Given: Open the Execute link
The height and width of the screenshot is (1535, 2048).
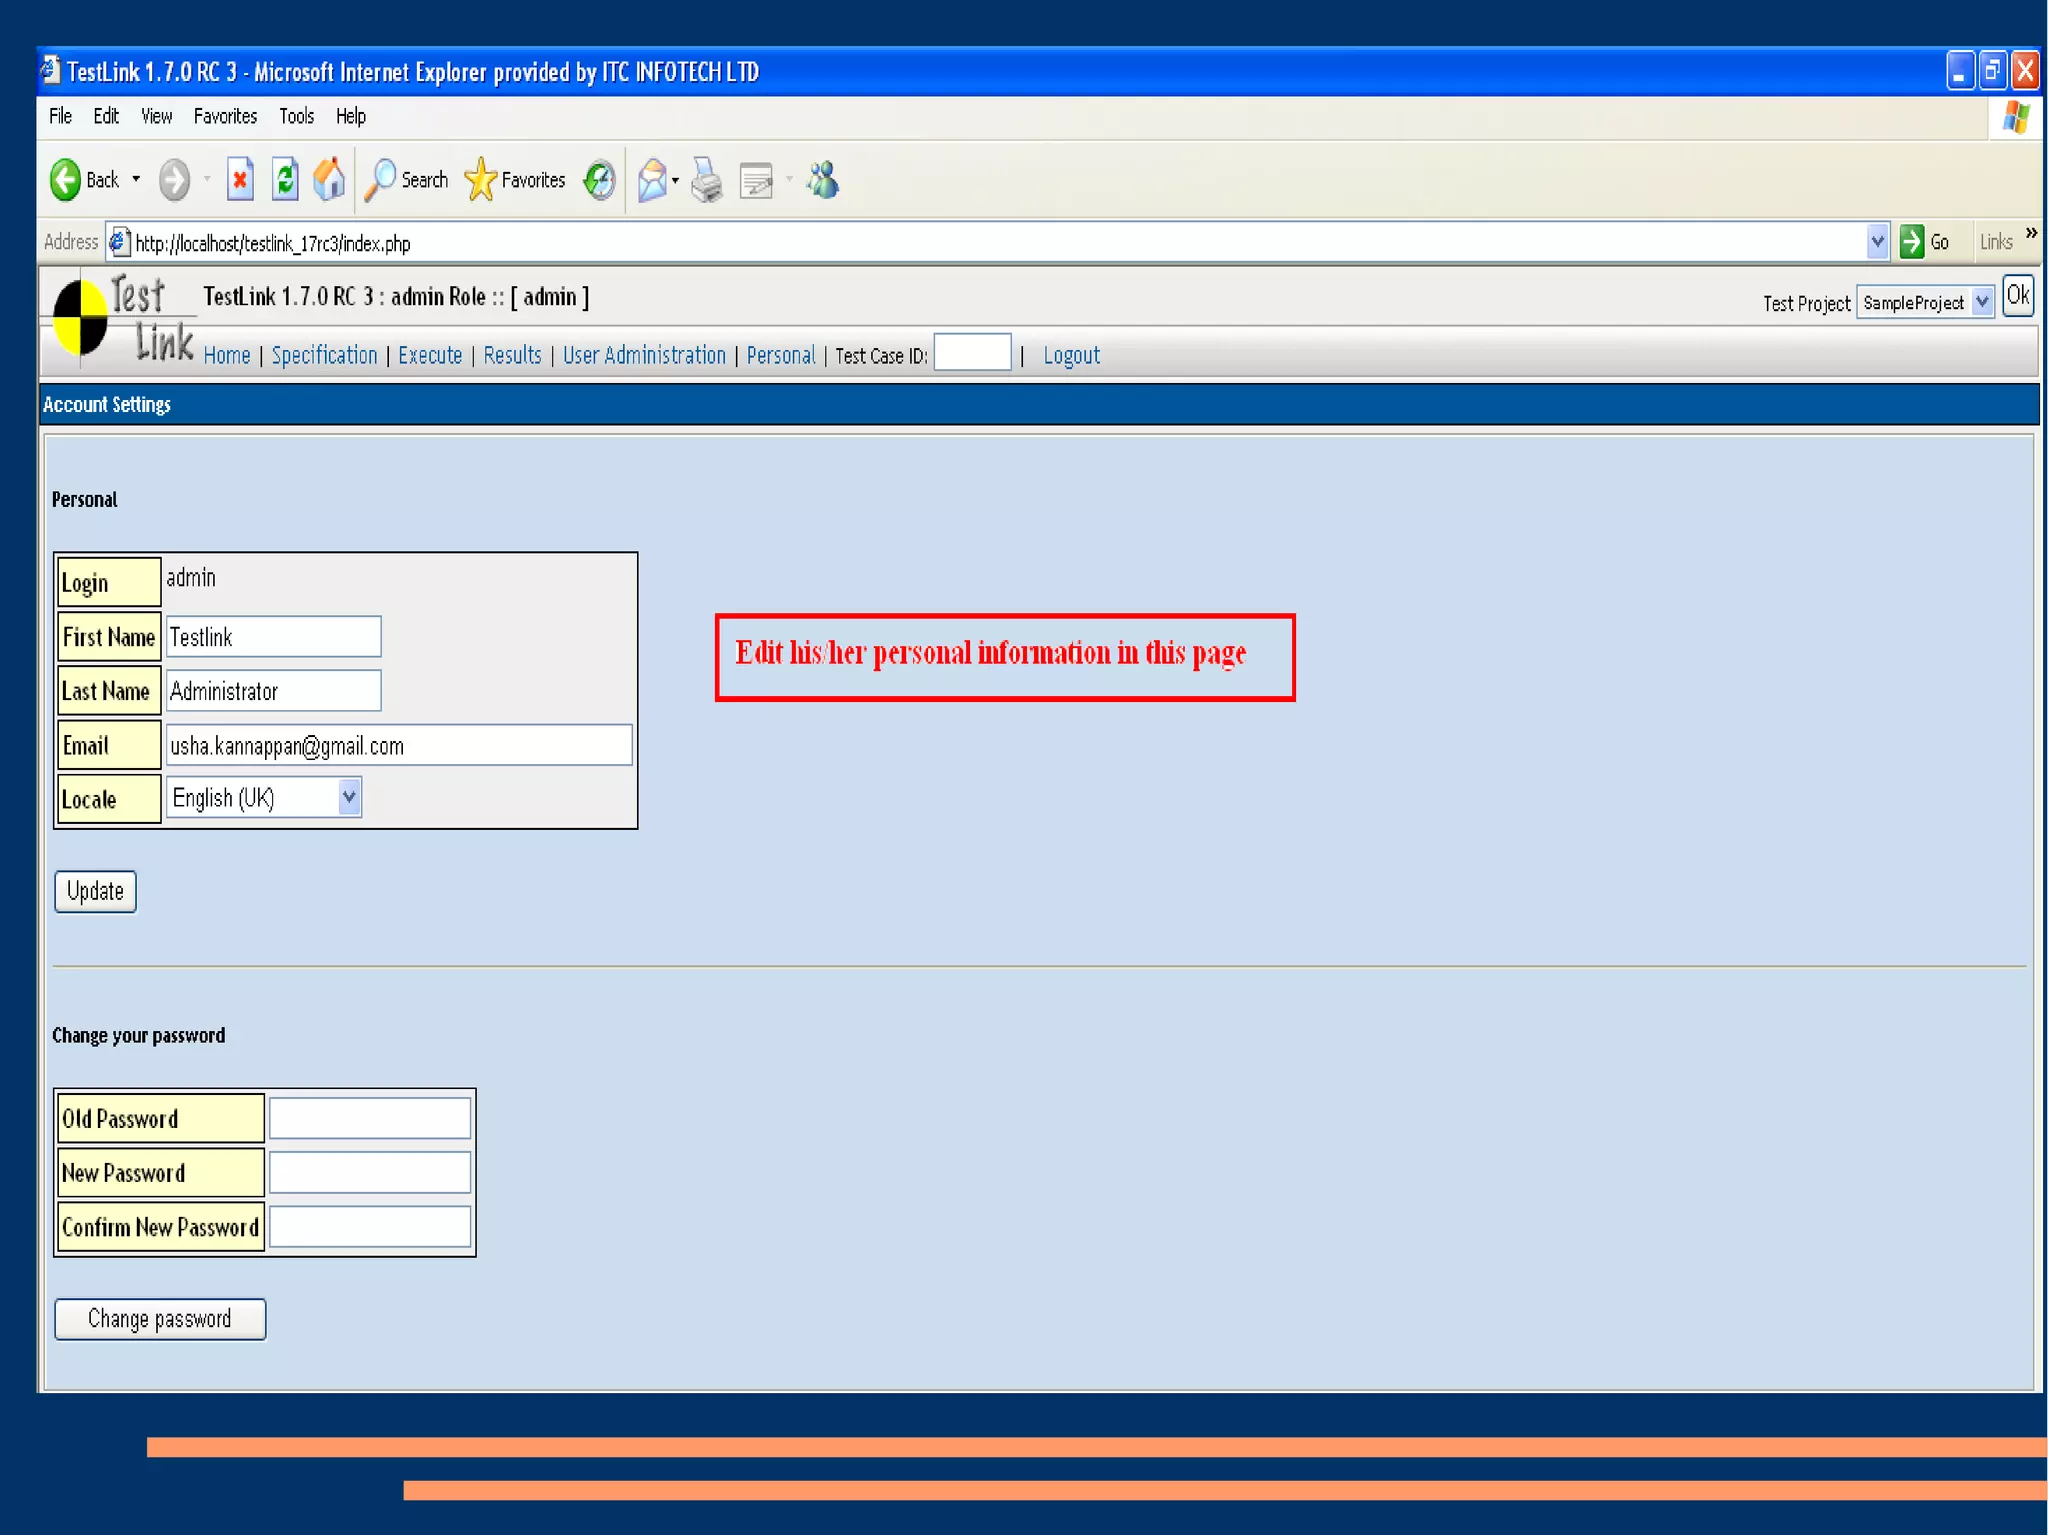Looking at the screenshot, I should pos(430,355).
